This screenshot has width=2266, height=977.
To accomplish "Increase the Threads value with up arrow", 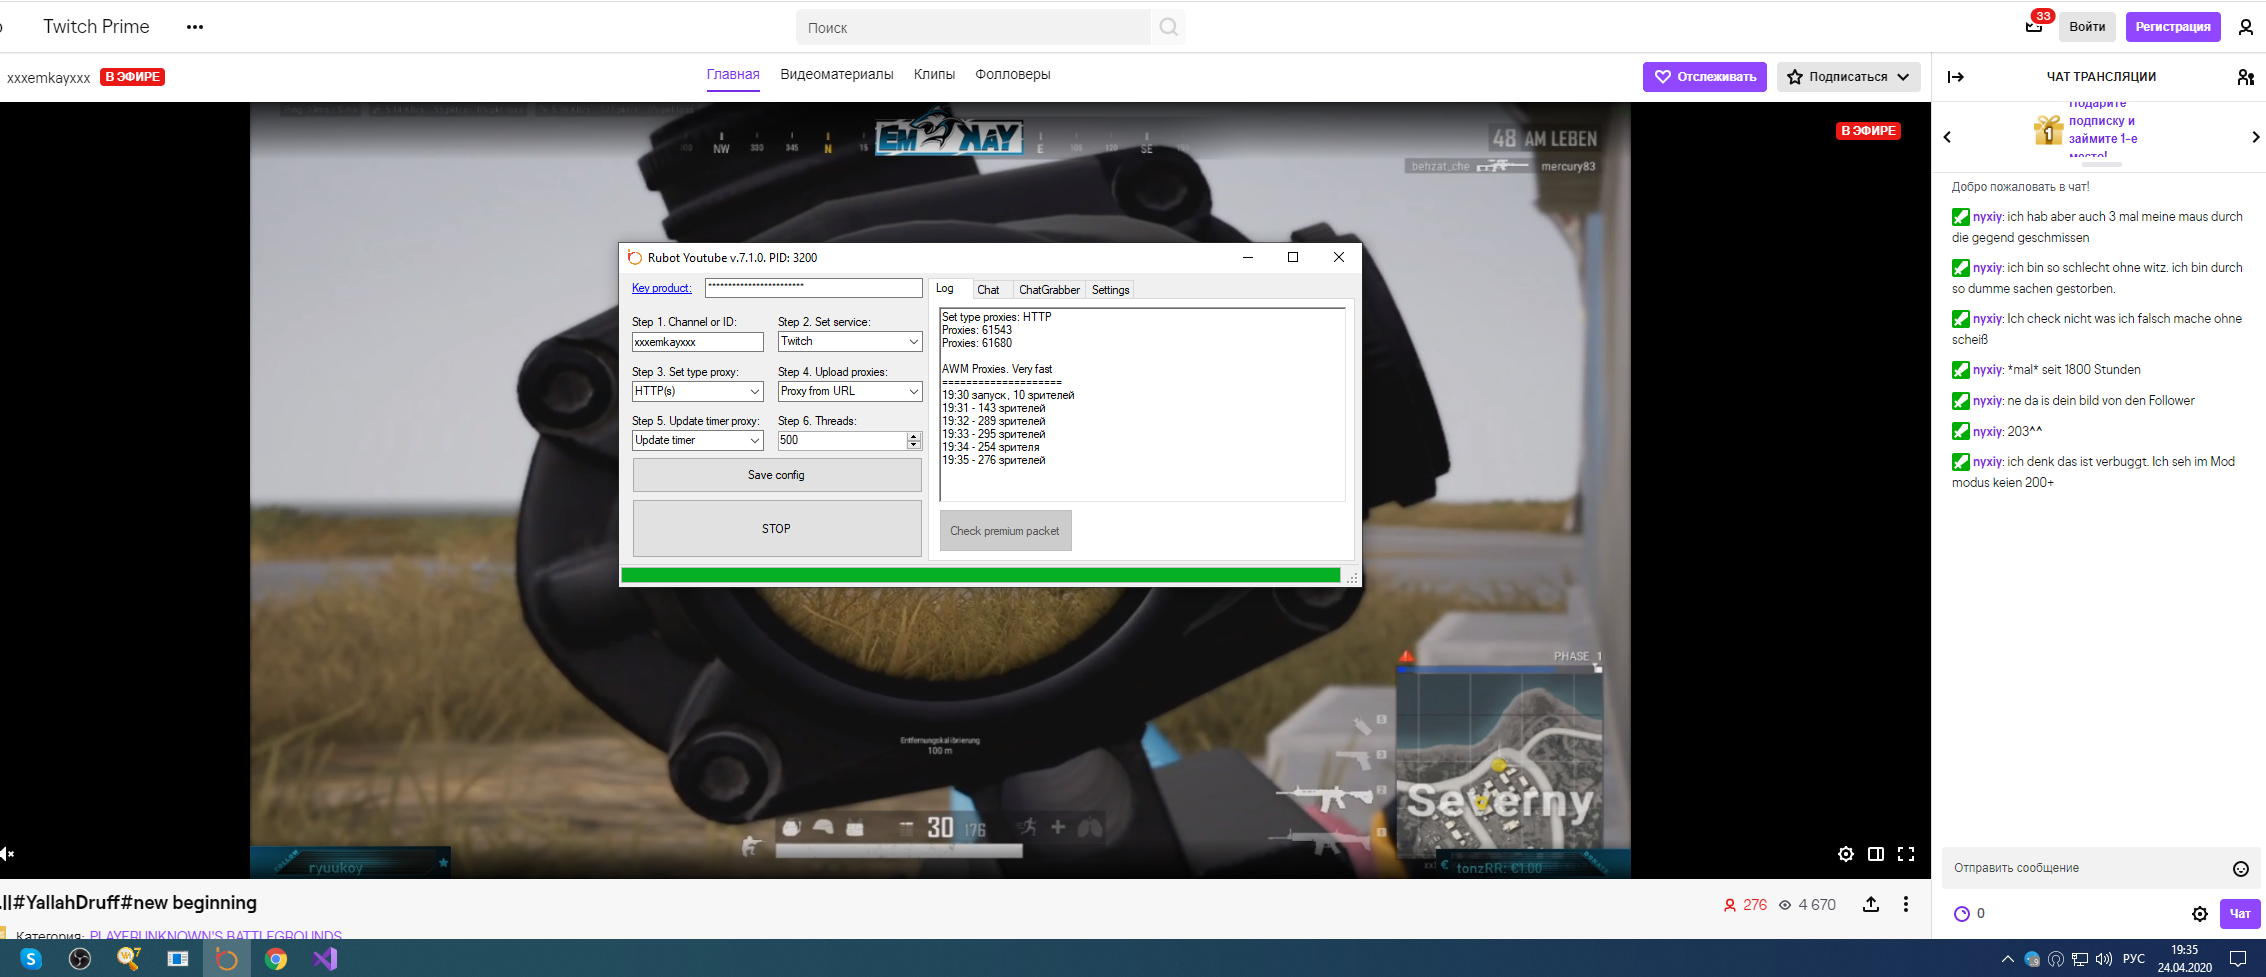I will (x=913, y=436).
